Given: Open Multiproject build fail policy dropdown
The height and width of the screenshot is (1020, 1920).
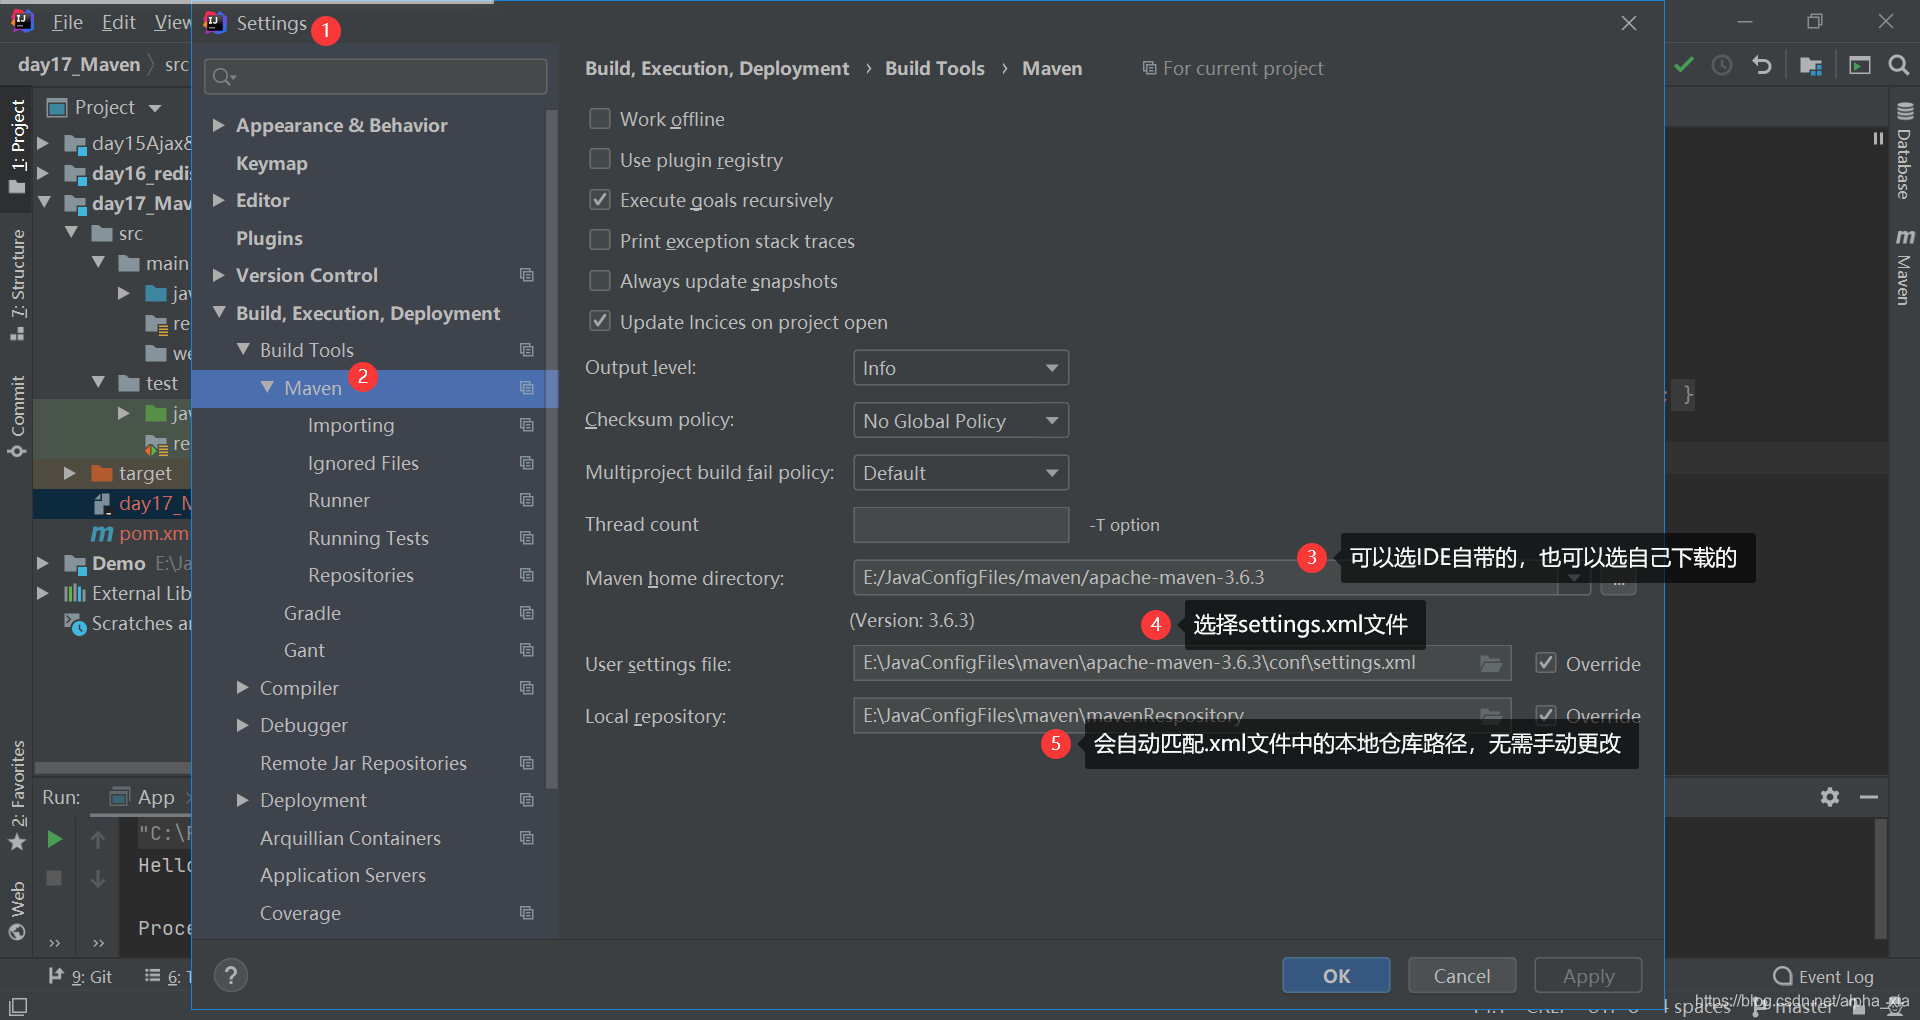Looking at the screenshot, I should pyautogui.click(x=961, y=472).
